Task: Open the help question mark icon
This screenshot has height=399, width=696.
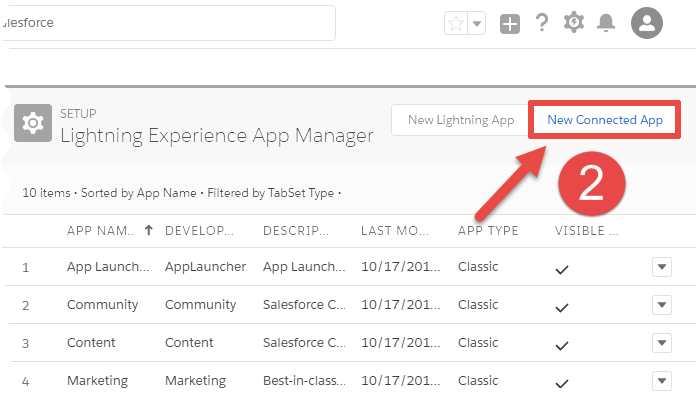Action: pyautogui.click(x=542, y=23)
